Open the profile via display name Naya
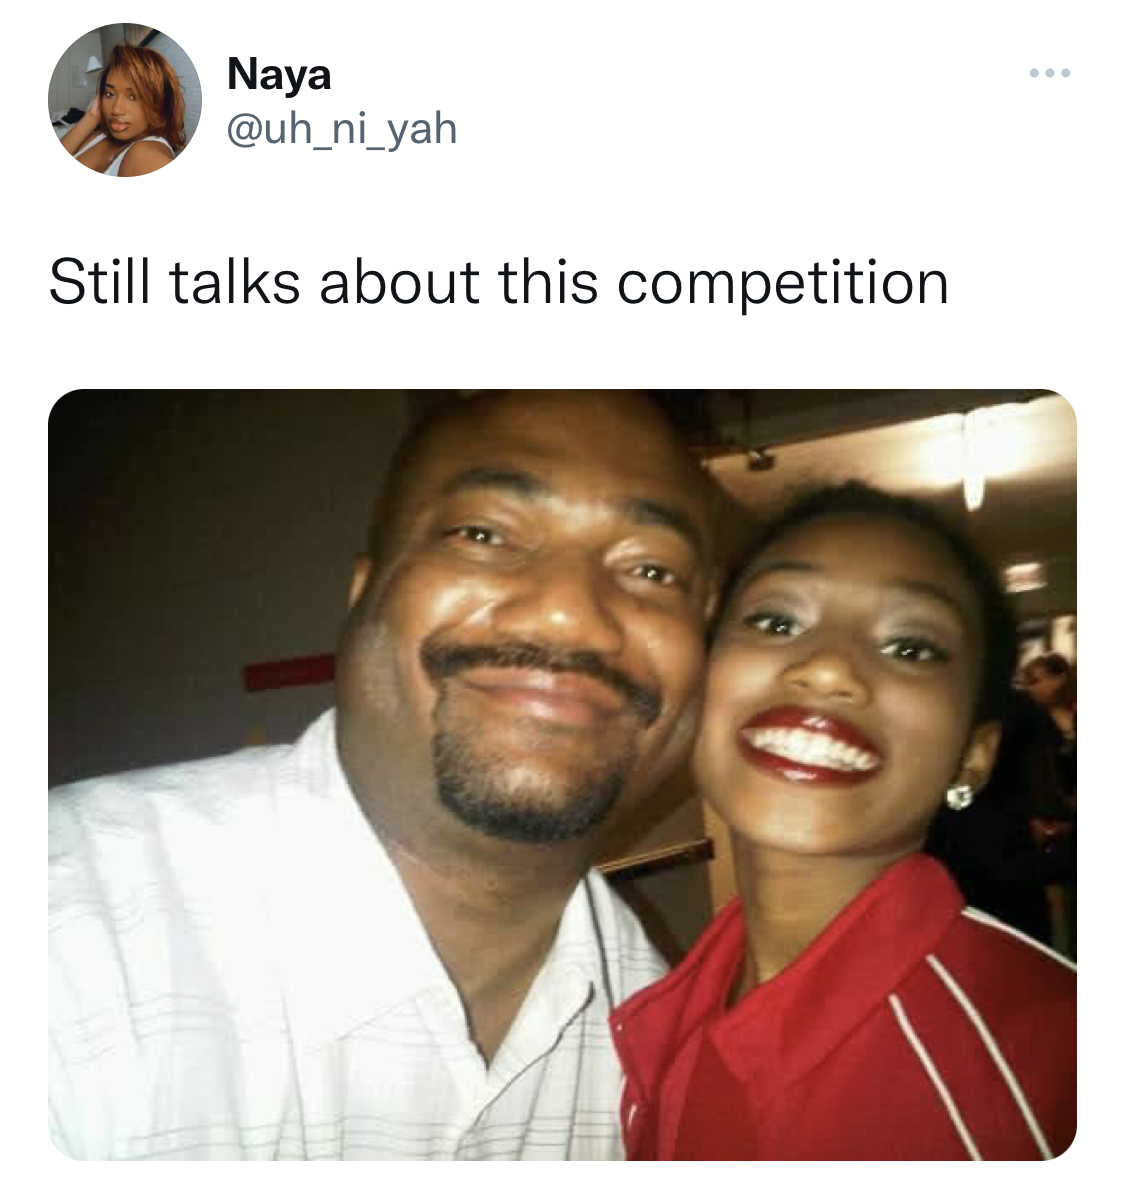1125x1200 pixels. point(279,74)
